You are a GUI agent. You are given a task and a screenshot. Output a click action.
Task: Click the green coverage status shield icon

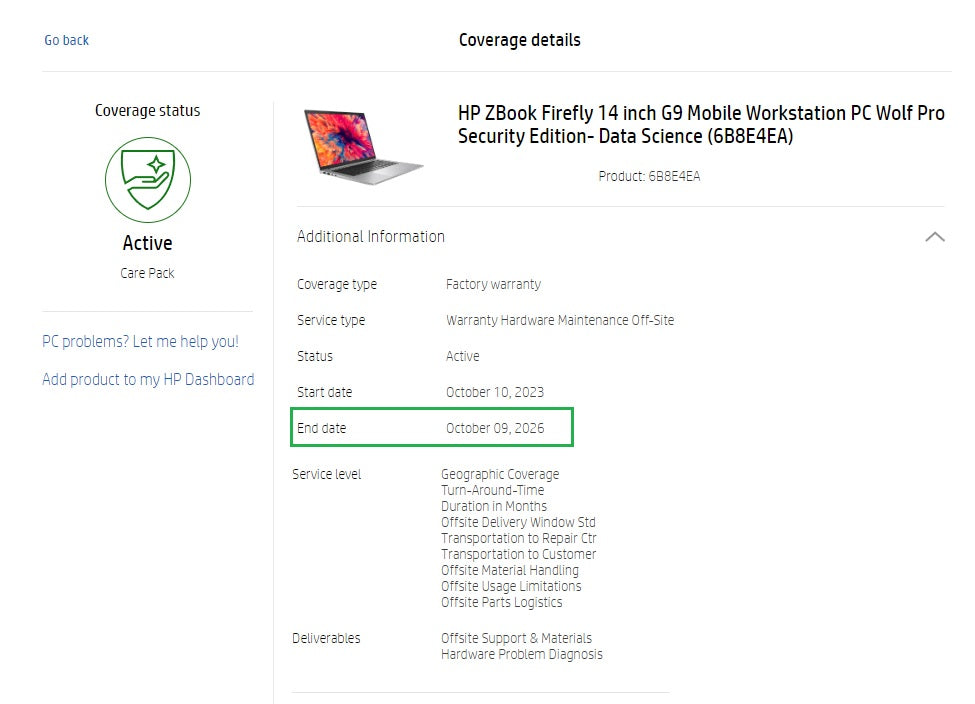point(148,180)
